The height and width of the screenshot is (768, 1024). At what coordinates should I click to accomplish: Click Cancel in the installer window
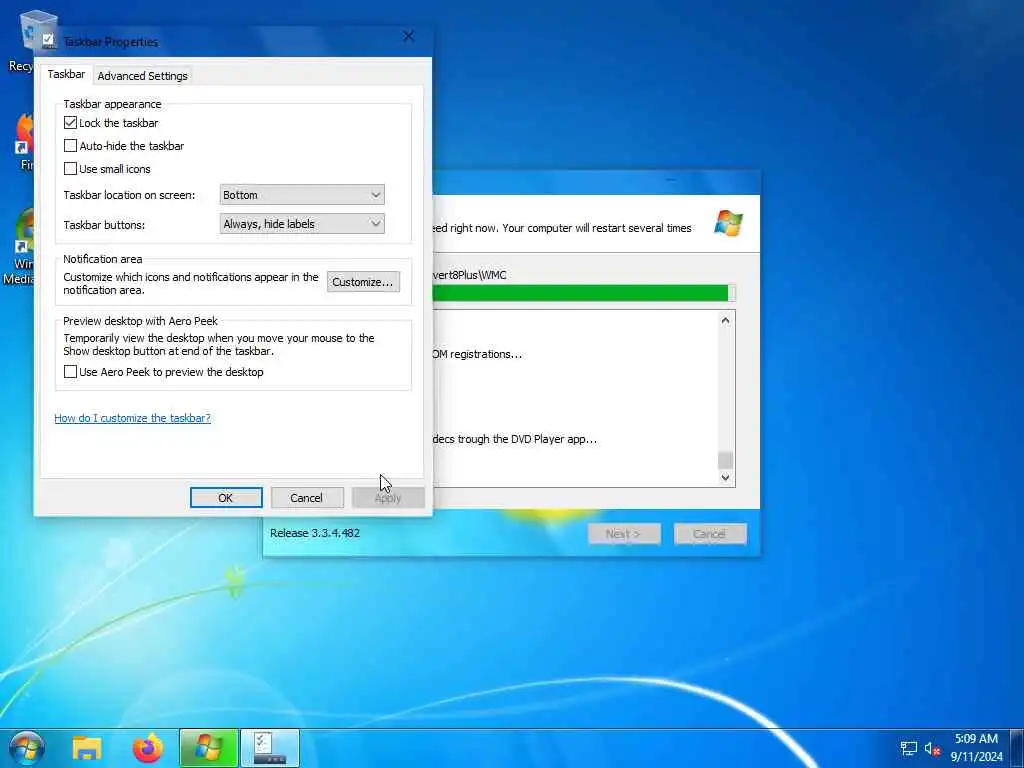coord(710,534)
